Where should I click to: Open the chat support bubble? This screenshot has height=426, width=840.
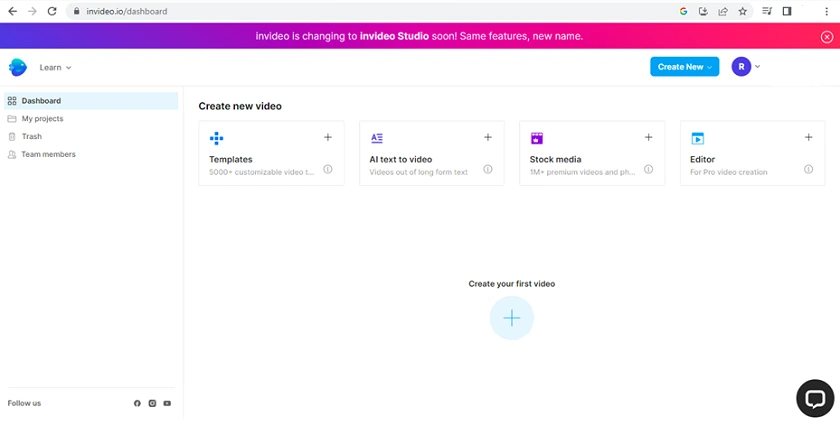[x=815, y=398]
